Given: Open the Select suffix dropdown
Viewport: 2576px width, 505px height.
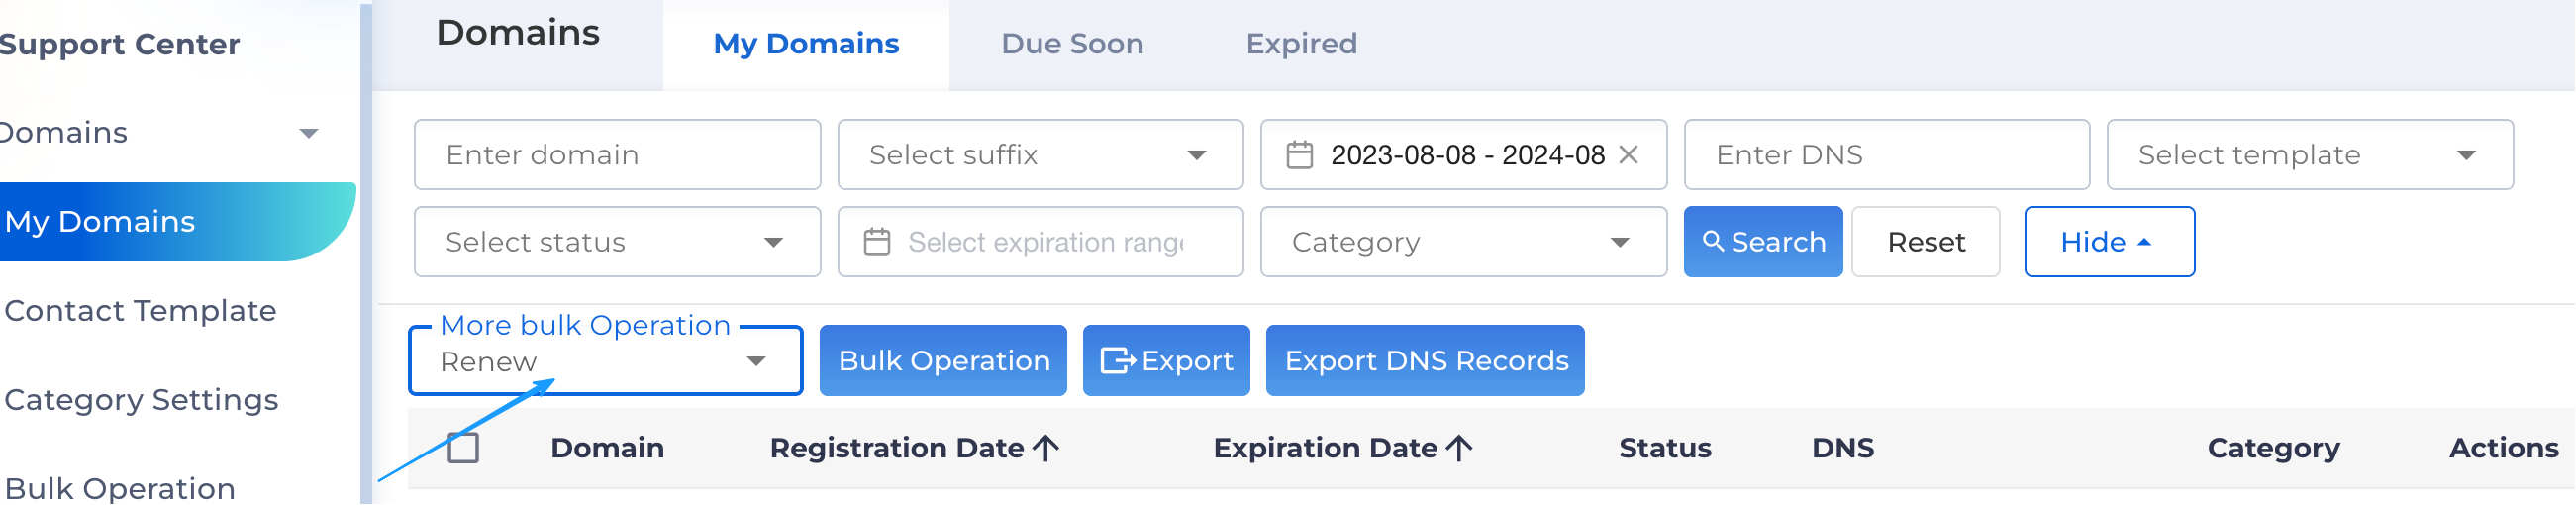Looking at the screenshot, I should tap(1040, 155).
